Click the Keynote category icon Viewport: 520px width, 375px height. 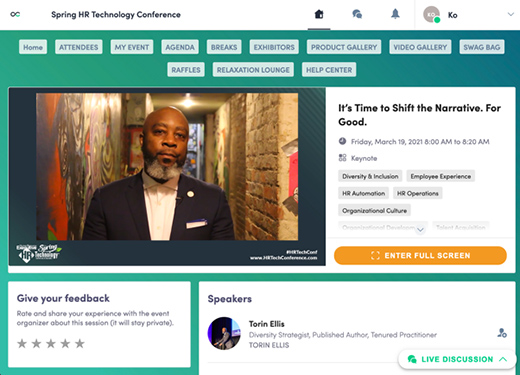pos(342,158)
